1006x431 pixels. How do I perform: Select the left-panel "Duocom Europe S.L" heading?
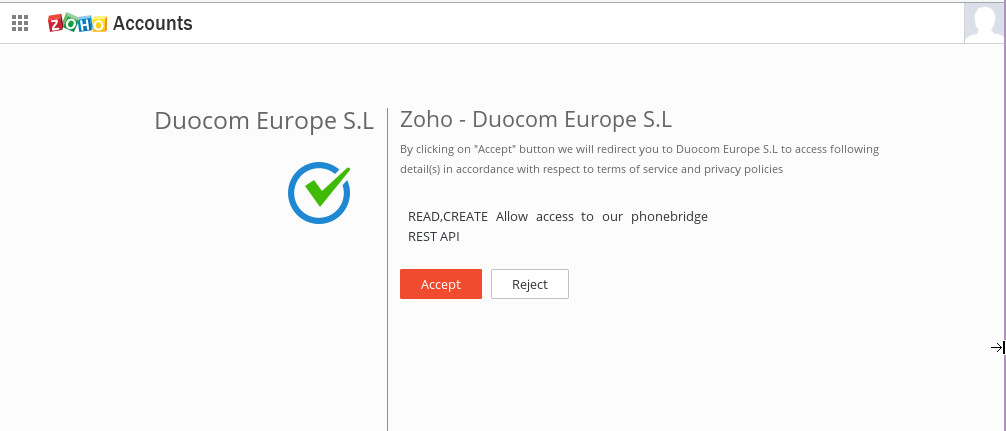(x=264, y=121)
